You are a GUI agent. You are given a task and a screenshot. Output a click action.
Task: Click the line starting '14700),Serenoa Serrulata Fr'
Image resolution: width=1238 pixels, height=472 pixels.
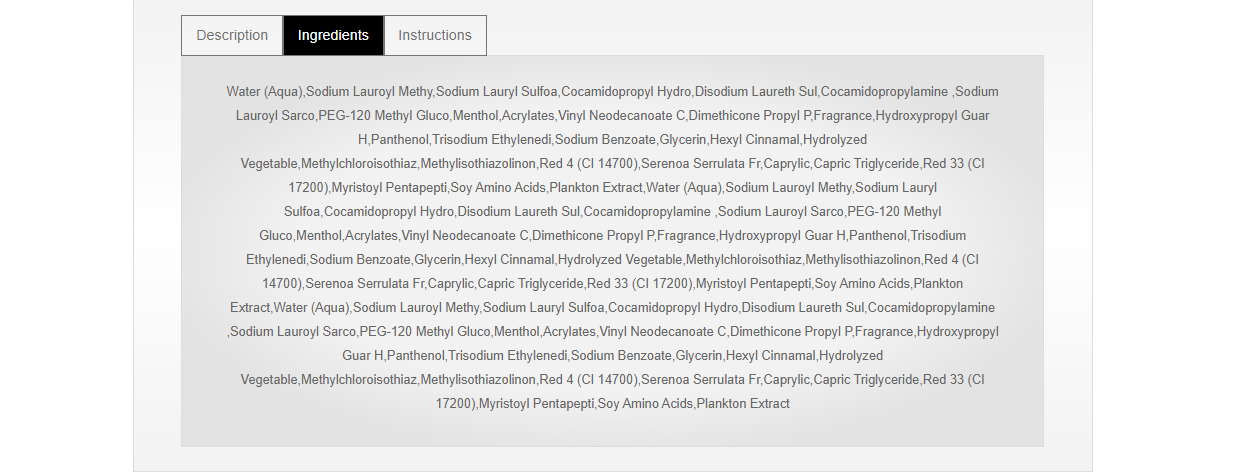[612, 284]
